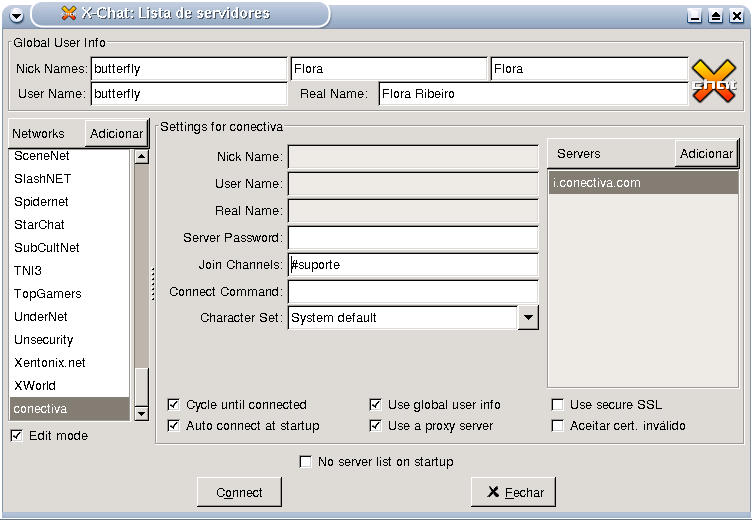754x520 pixels.
Task: Disable Auto connect at startup
Action: click(173, 425)
